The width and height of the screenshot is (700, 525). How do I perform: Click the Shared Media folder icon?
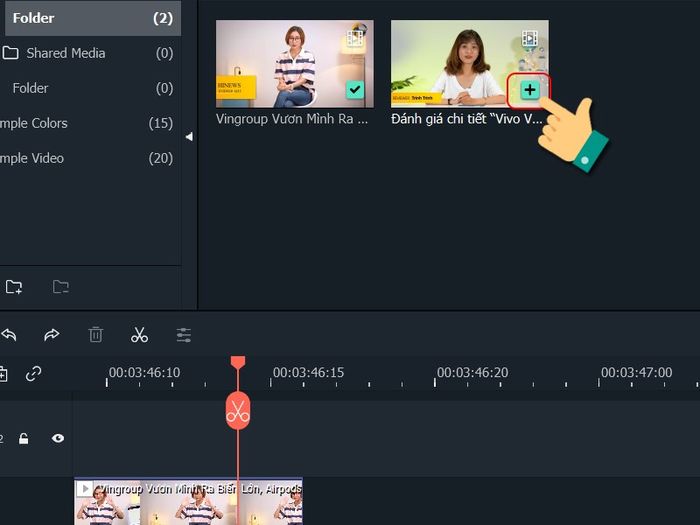(x=10, y=53)
